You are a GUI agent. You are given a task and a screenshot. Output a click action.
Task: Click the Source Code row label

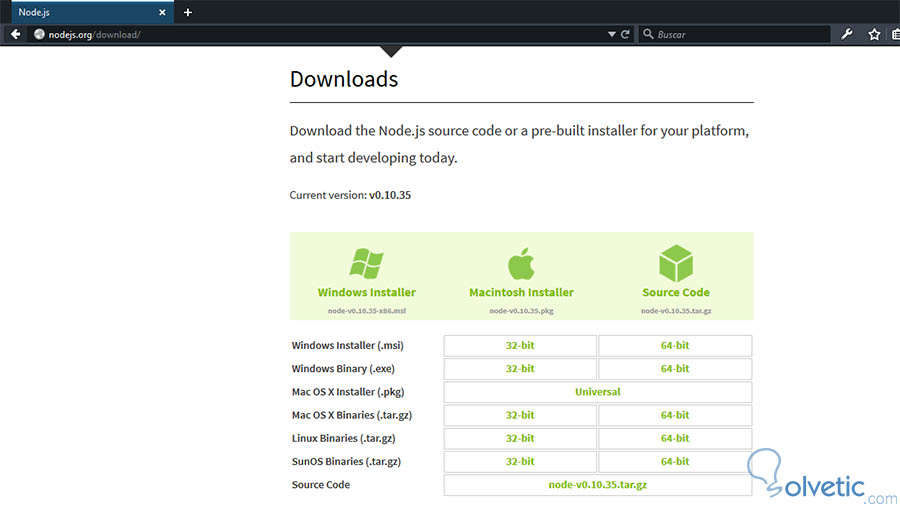click(321, 485)
